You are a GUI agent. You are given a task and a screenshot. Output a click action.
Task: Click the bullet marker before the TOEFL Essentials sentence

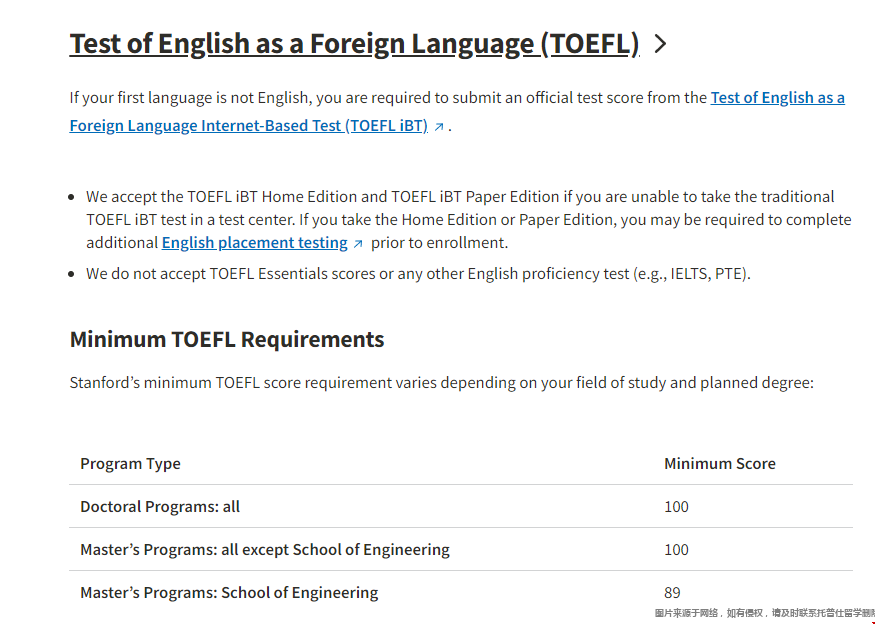pyautogui.click(x=72, y=274)
